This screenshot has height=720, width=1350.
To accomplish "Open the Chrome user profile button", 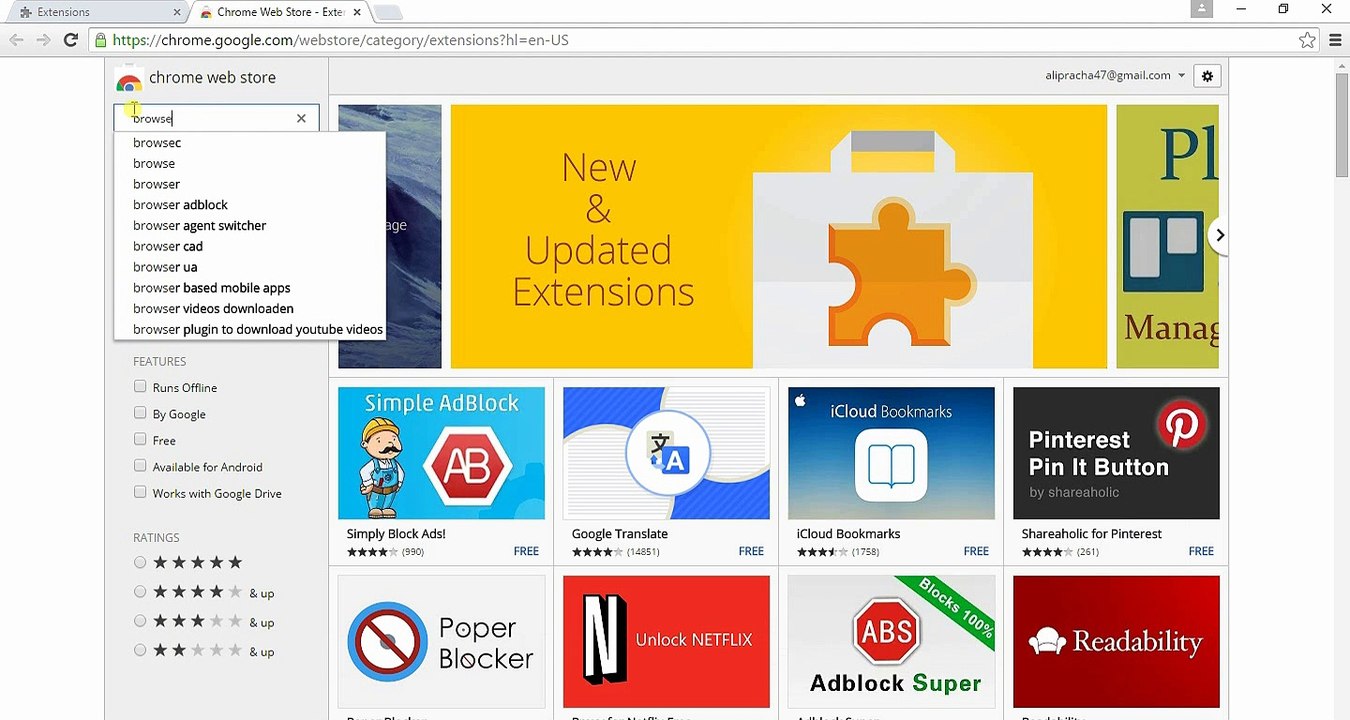I will point(1202,9).
